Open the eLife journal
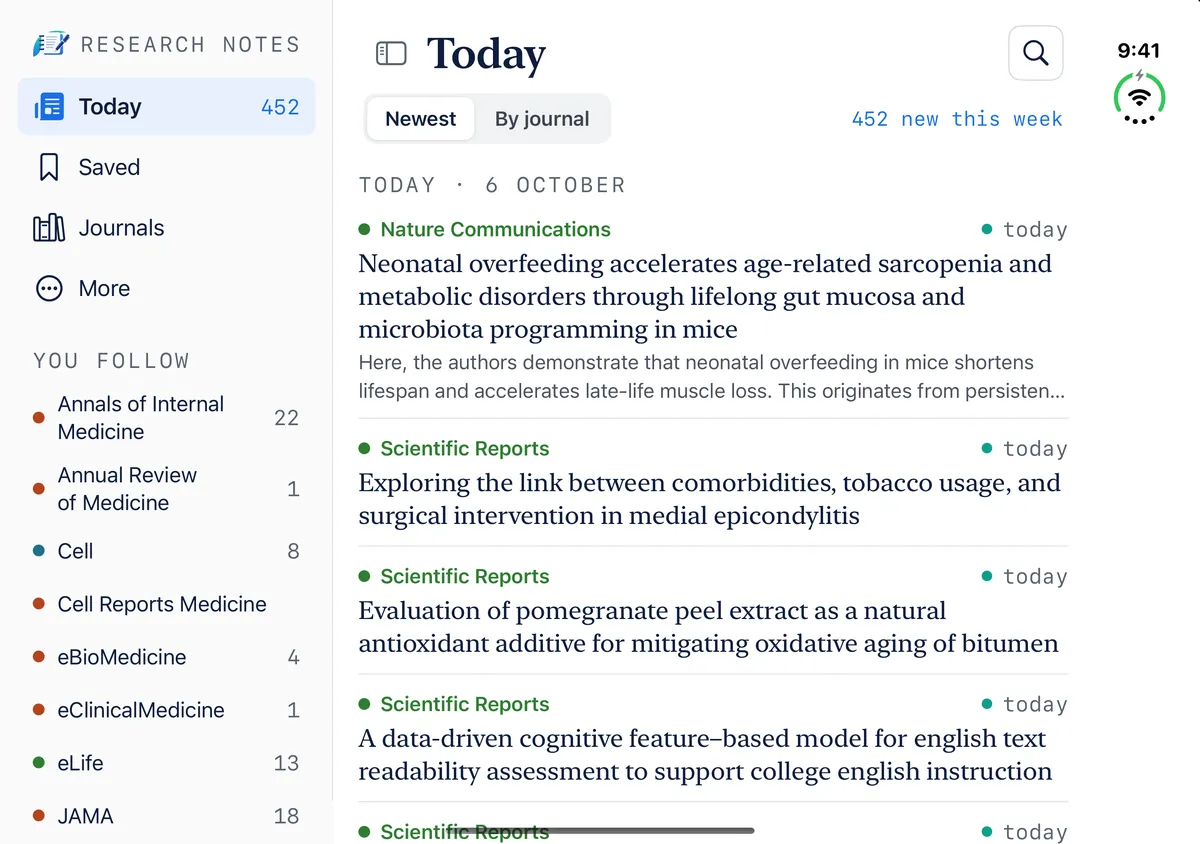Viewport: 1200px width, 844px height. [167, 763]
